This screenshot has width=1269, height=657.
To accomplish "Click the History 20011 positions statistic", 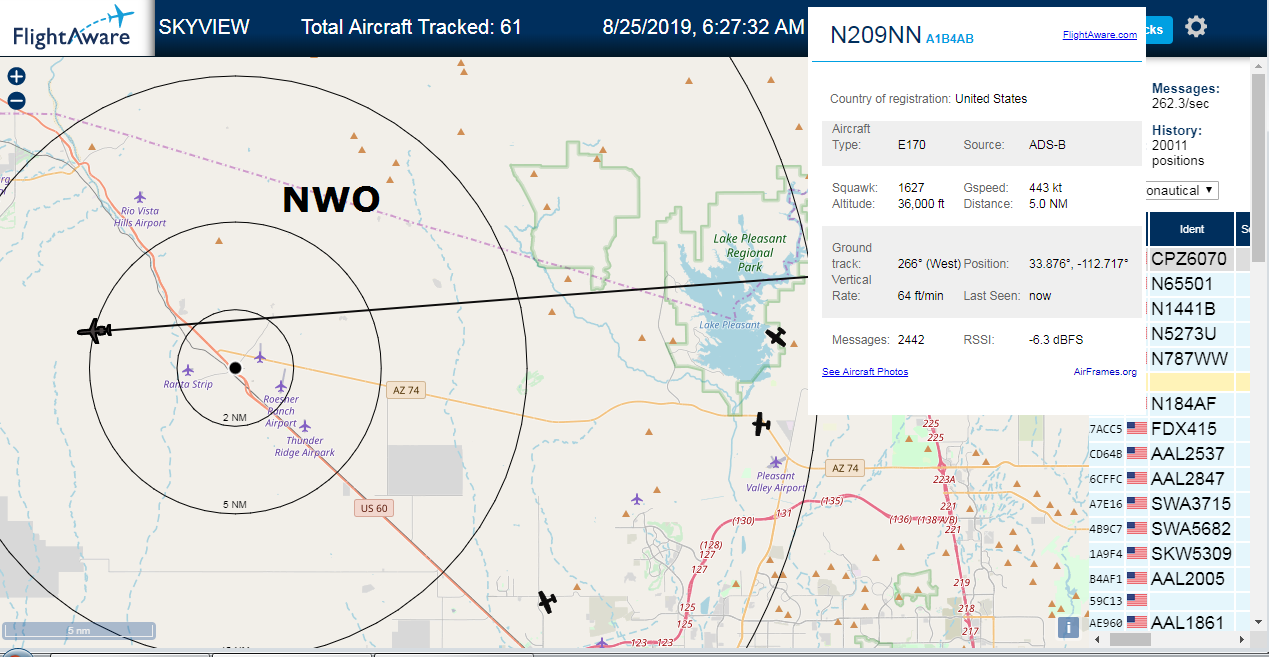I will click(1180, 145).
